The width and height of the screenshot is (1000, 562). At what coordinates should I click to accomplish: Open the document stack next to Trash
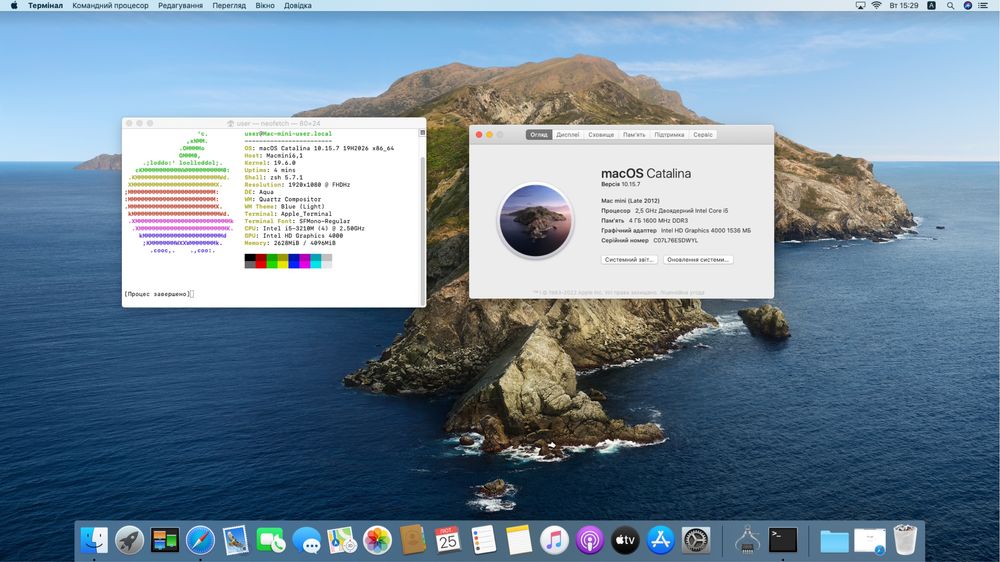[x=870, y=541]
